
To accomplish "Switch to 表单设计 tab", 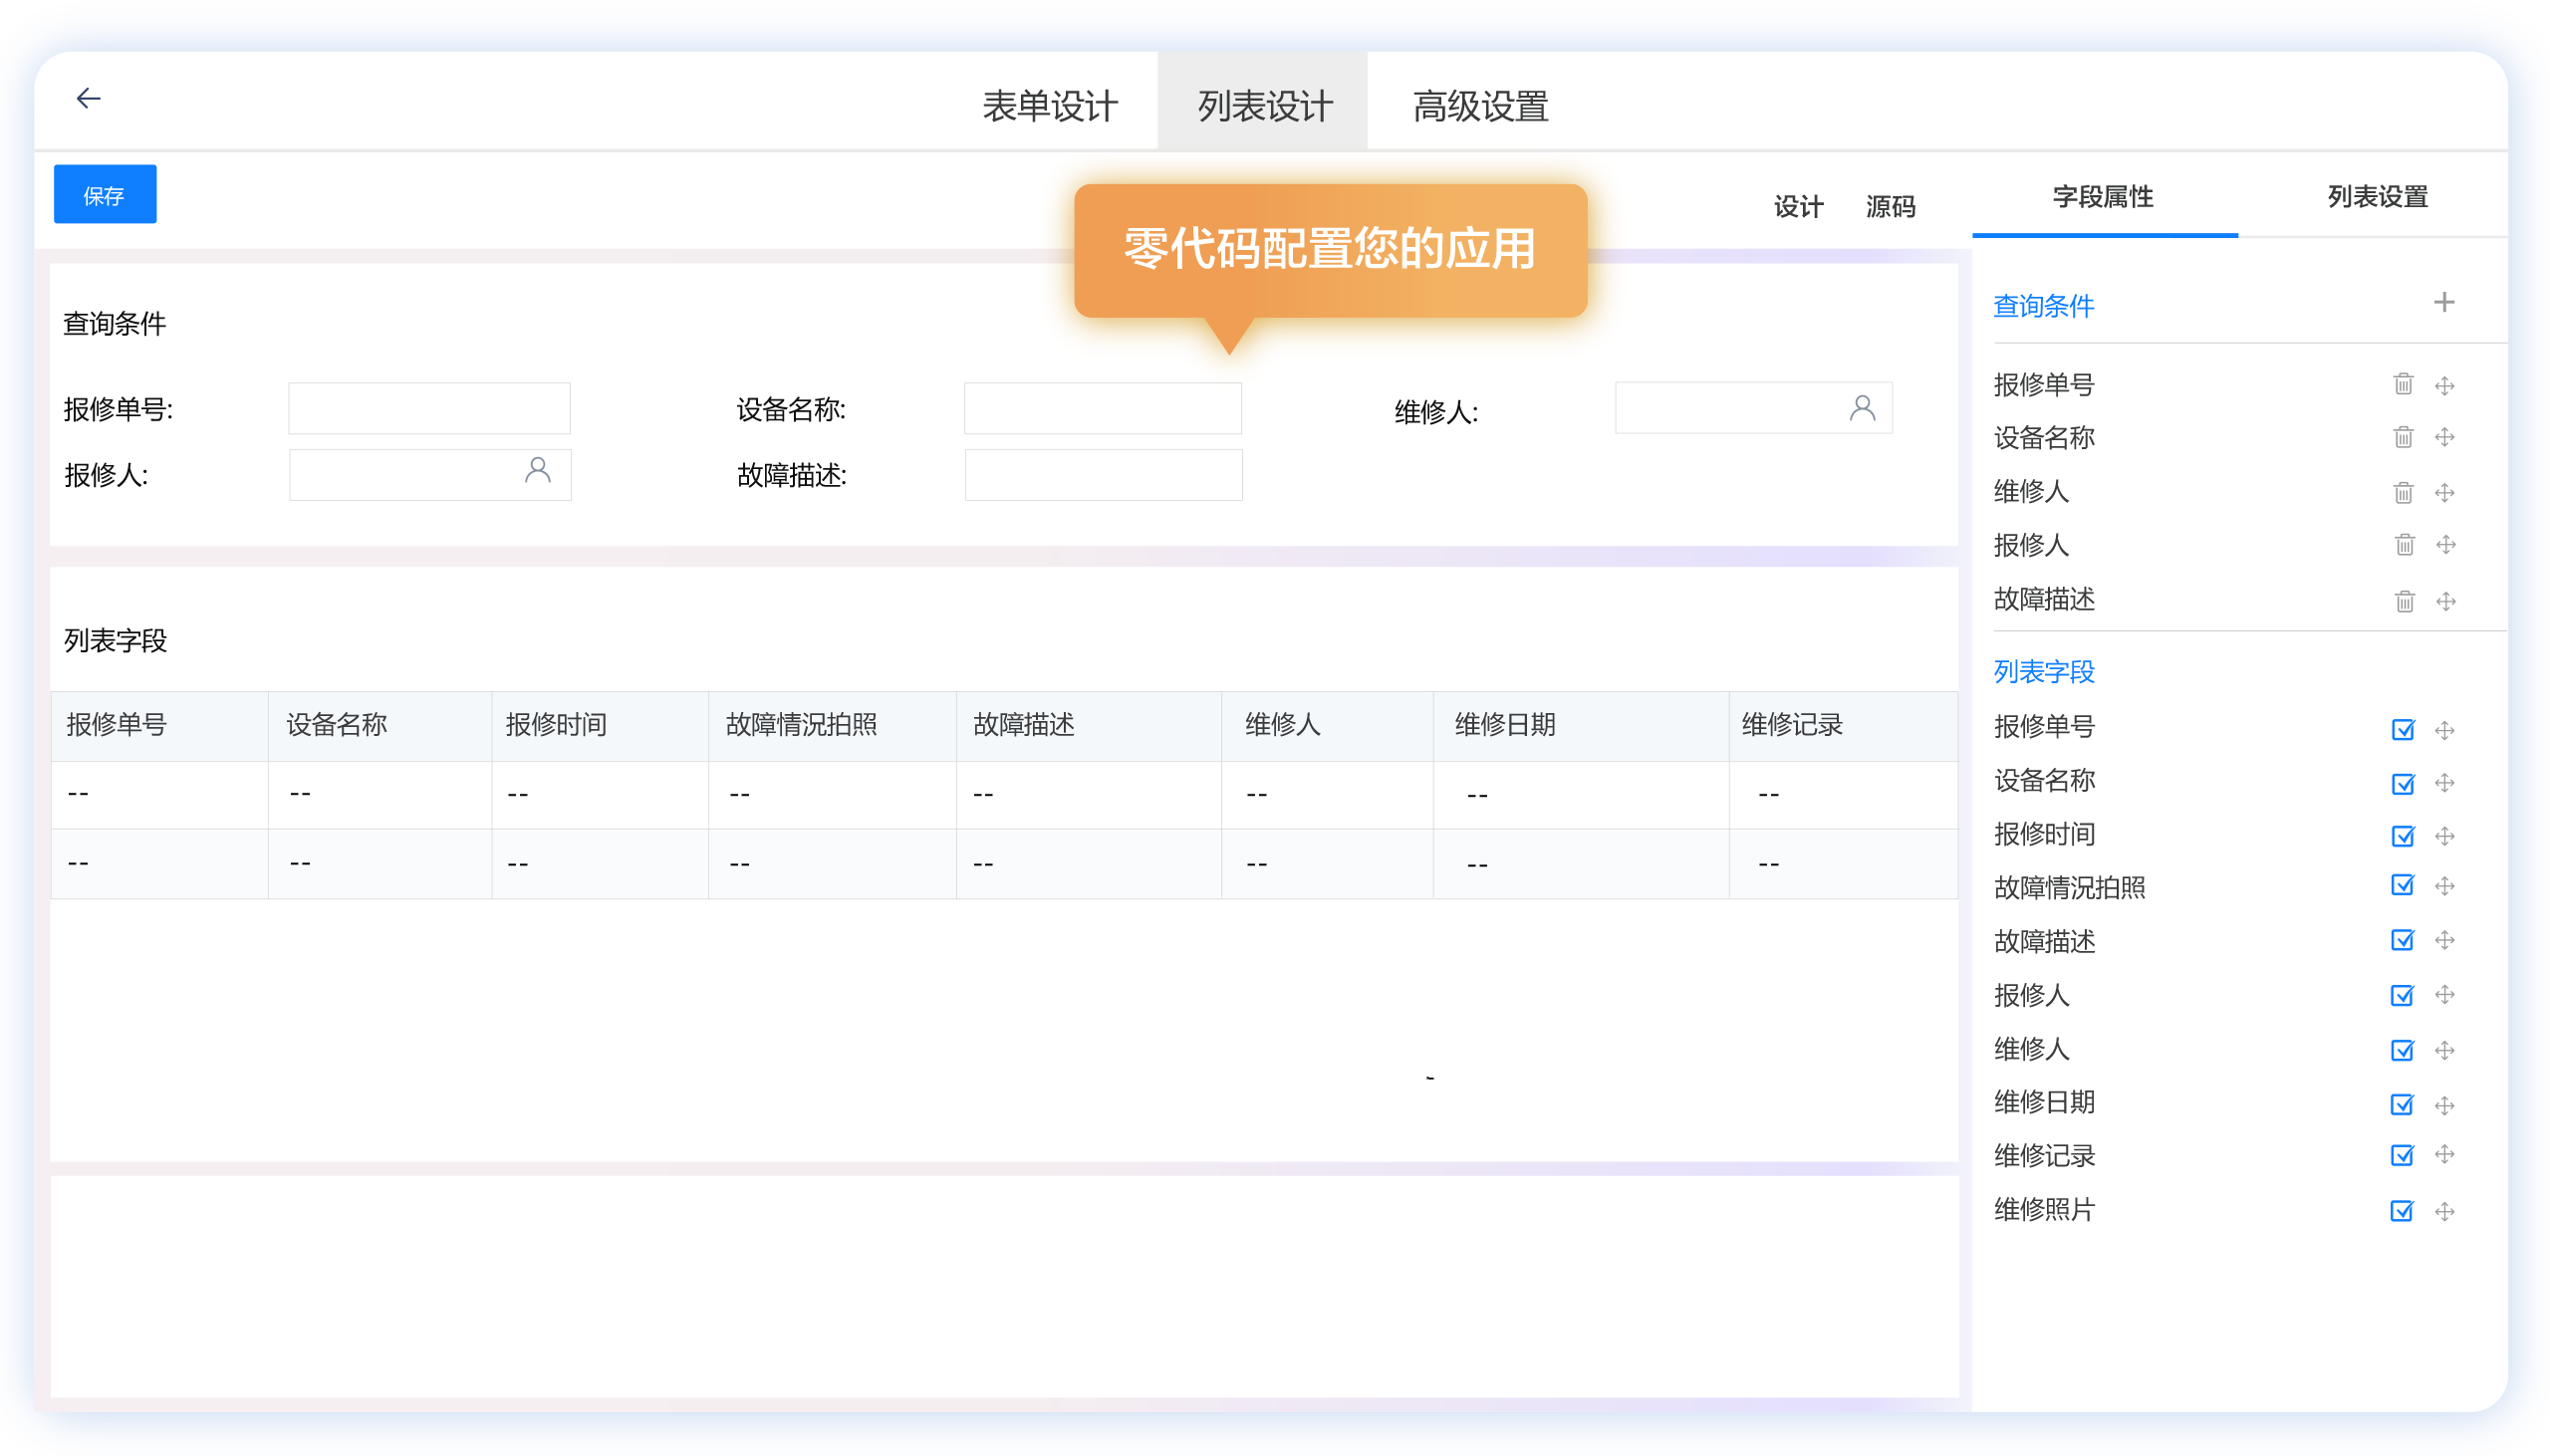I will pos(1049,105).
